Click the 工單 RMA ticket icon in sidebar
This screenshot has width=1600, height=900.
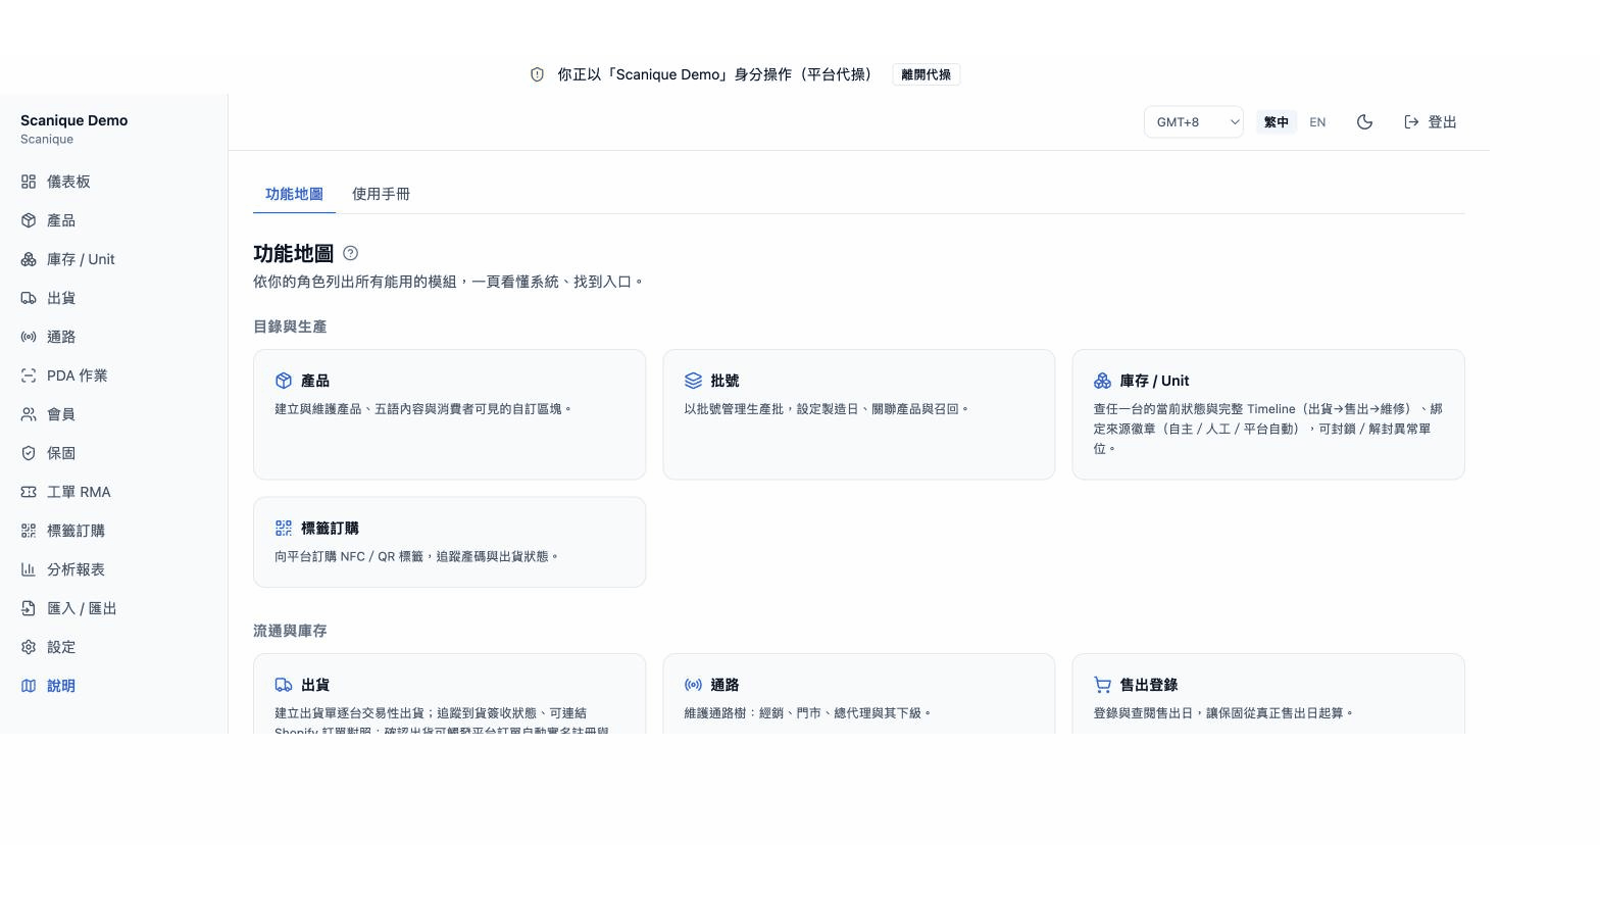point(28,492)
